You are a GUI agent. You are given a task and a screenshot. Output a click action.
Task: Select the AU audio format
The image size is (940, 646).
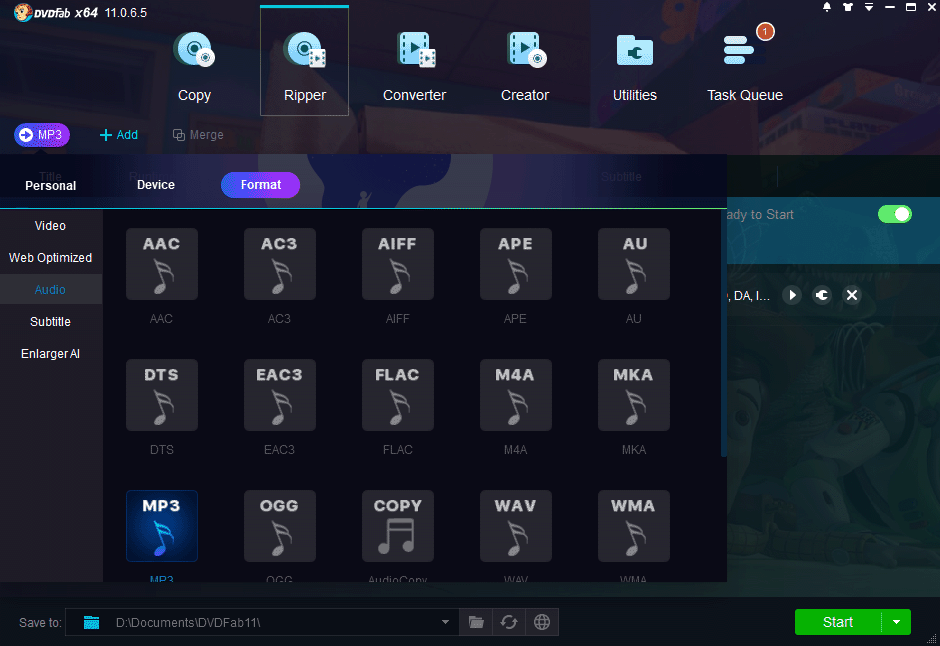pyautogui.click(x=634, y=264)
